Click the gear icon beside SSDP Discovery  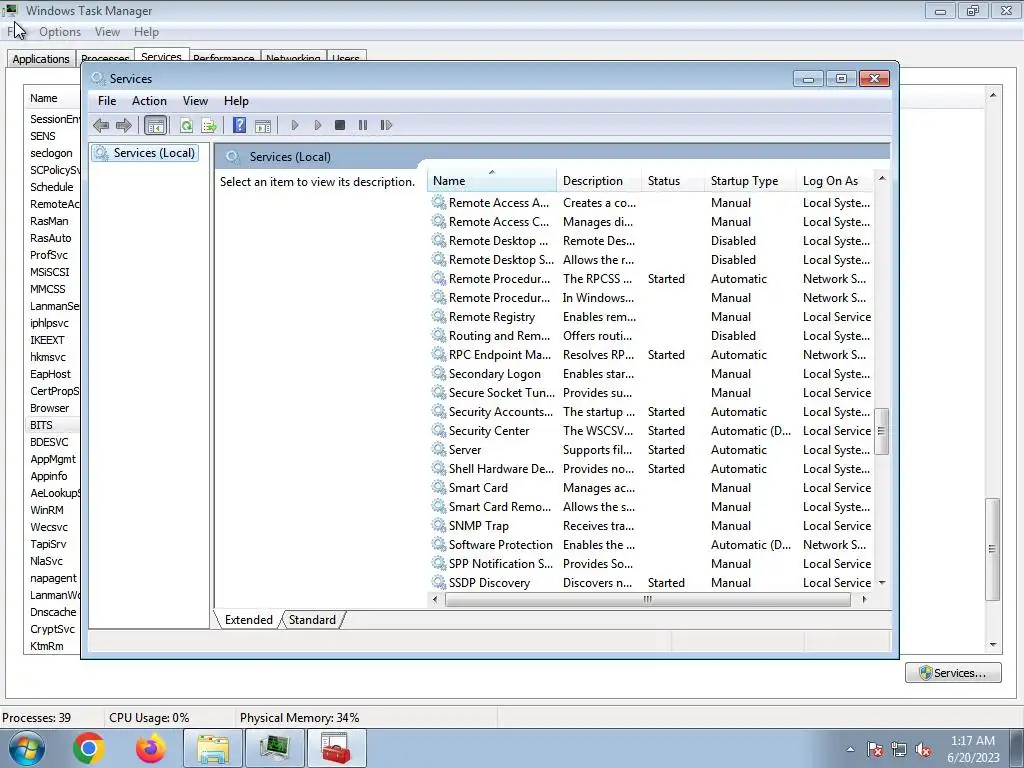(x=439, y=582)
